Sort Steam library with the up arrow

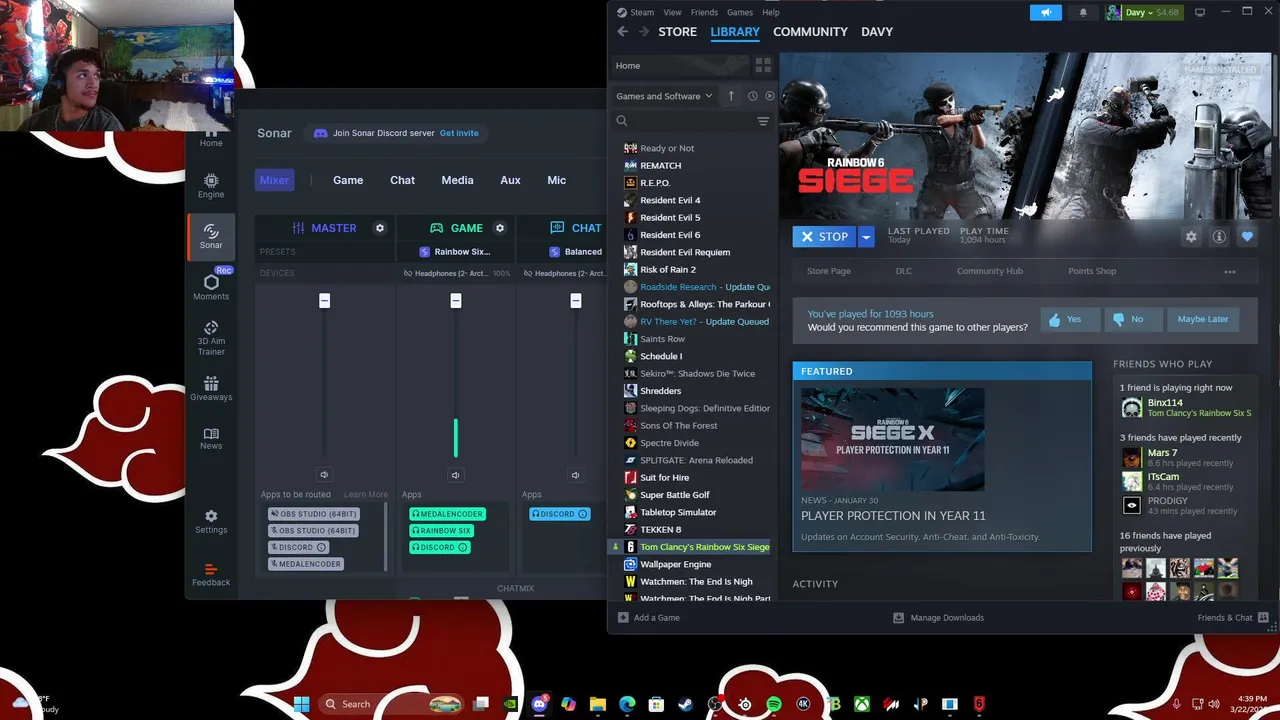[x=731, y=96]
